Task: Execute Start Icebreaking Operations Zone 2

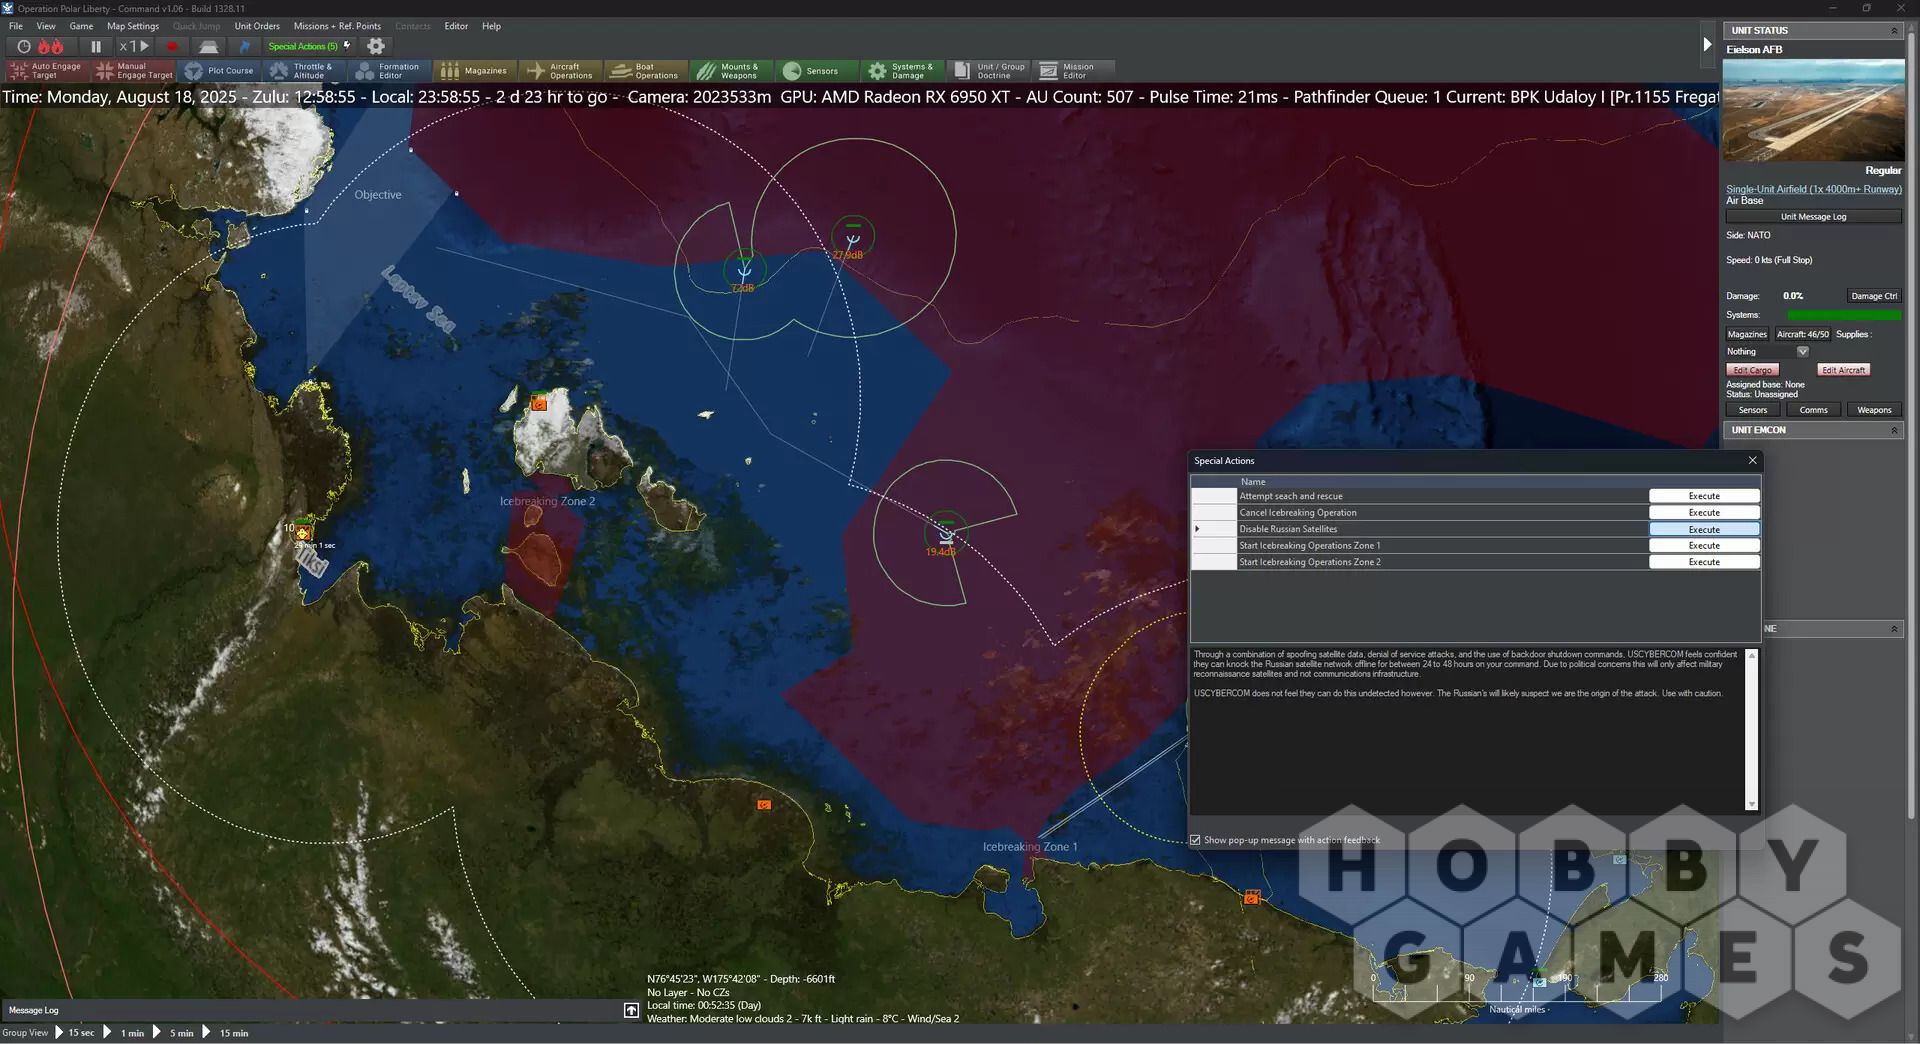Action: (1704, 562)
